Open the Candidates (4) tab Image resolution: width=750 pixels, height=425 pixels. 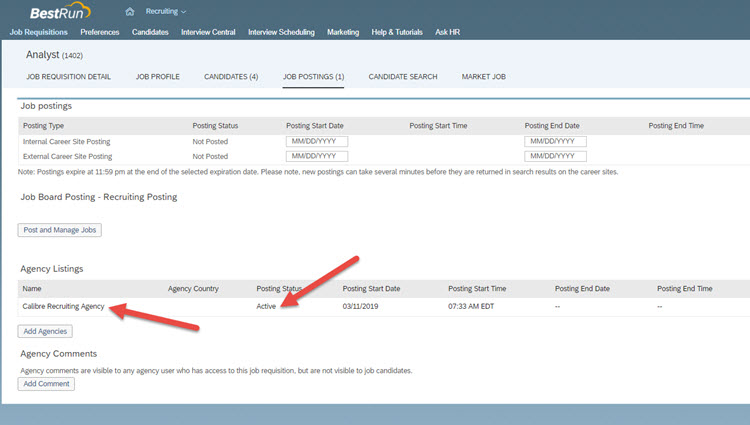[231, 76]
